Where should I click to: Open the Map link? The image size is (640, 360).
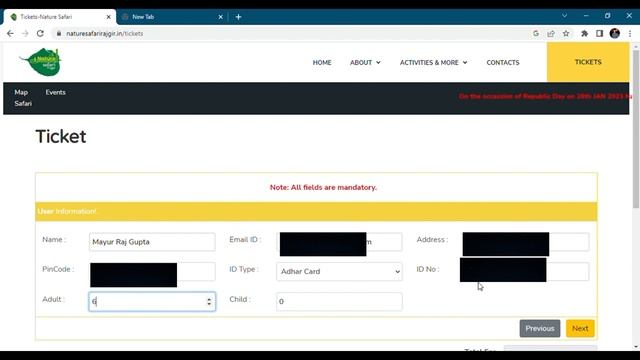pos(21,92)
